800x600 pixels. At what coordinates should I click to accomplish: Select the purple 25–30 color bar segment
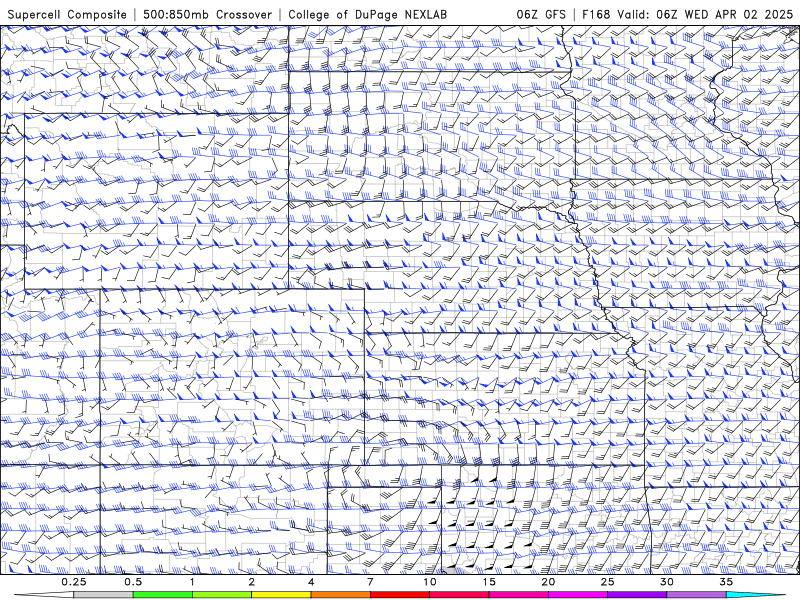(637, 594)
